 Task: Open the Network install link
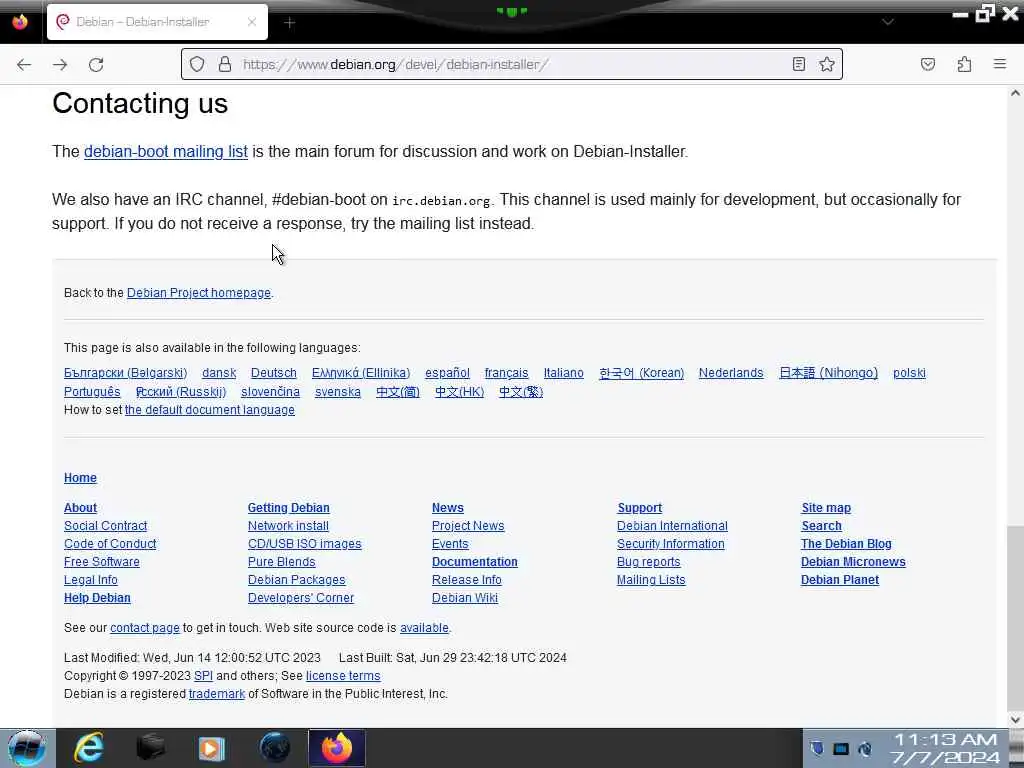[288, 526]
